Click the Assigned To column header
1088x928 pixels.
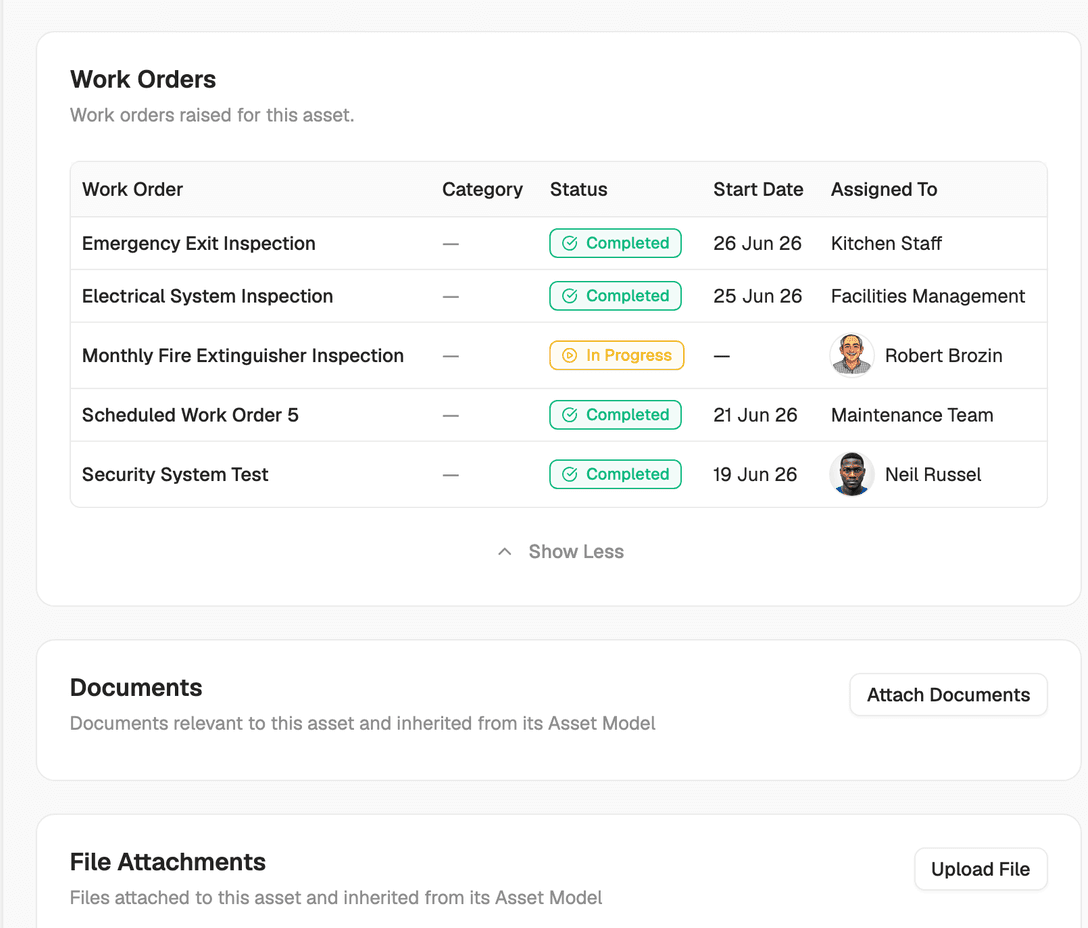pyautogui.click(x=884, y=189)
